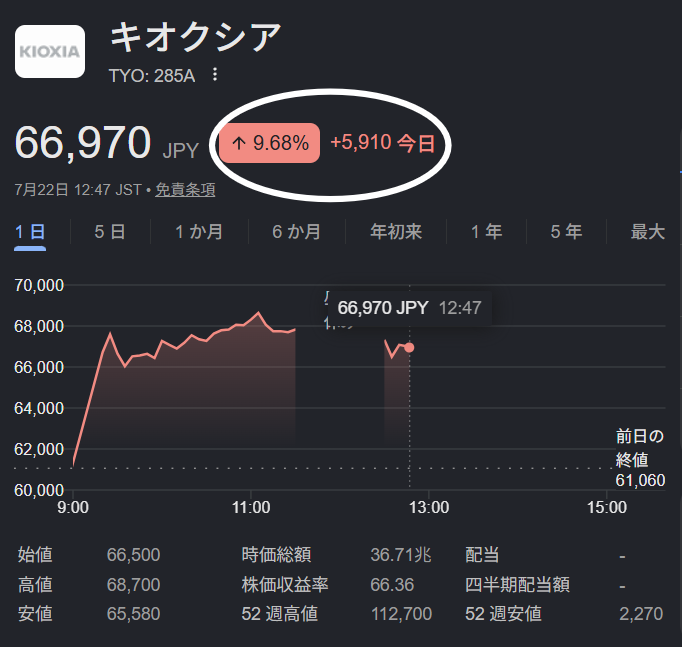The height and width of the screenshot is (647, 682).
Task: Click the chart's current price dot marker
Action: pos(409,347)
